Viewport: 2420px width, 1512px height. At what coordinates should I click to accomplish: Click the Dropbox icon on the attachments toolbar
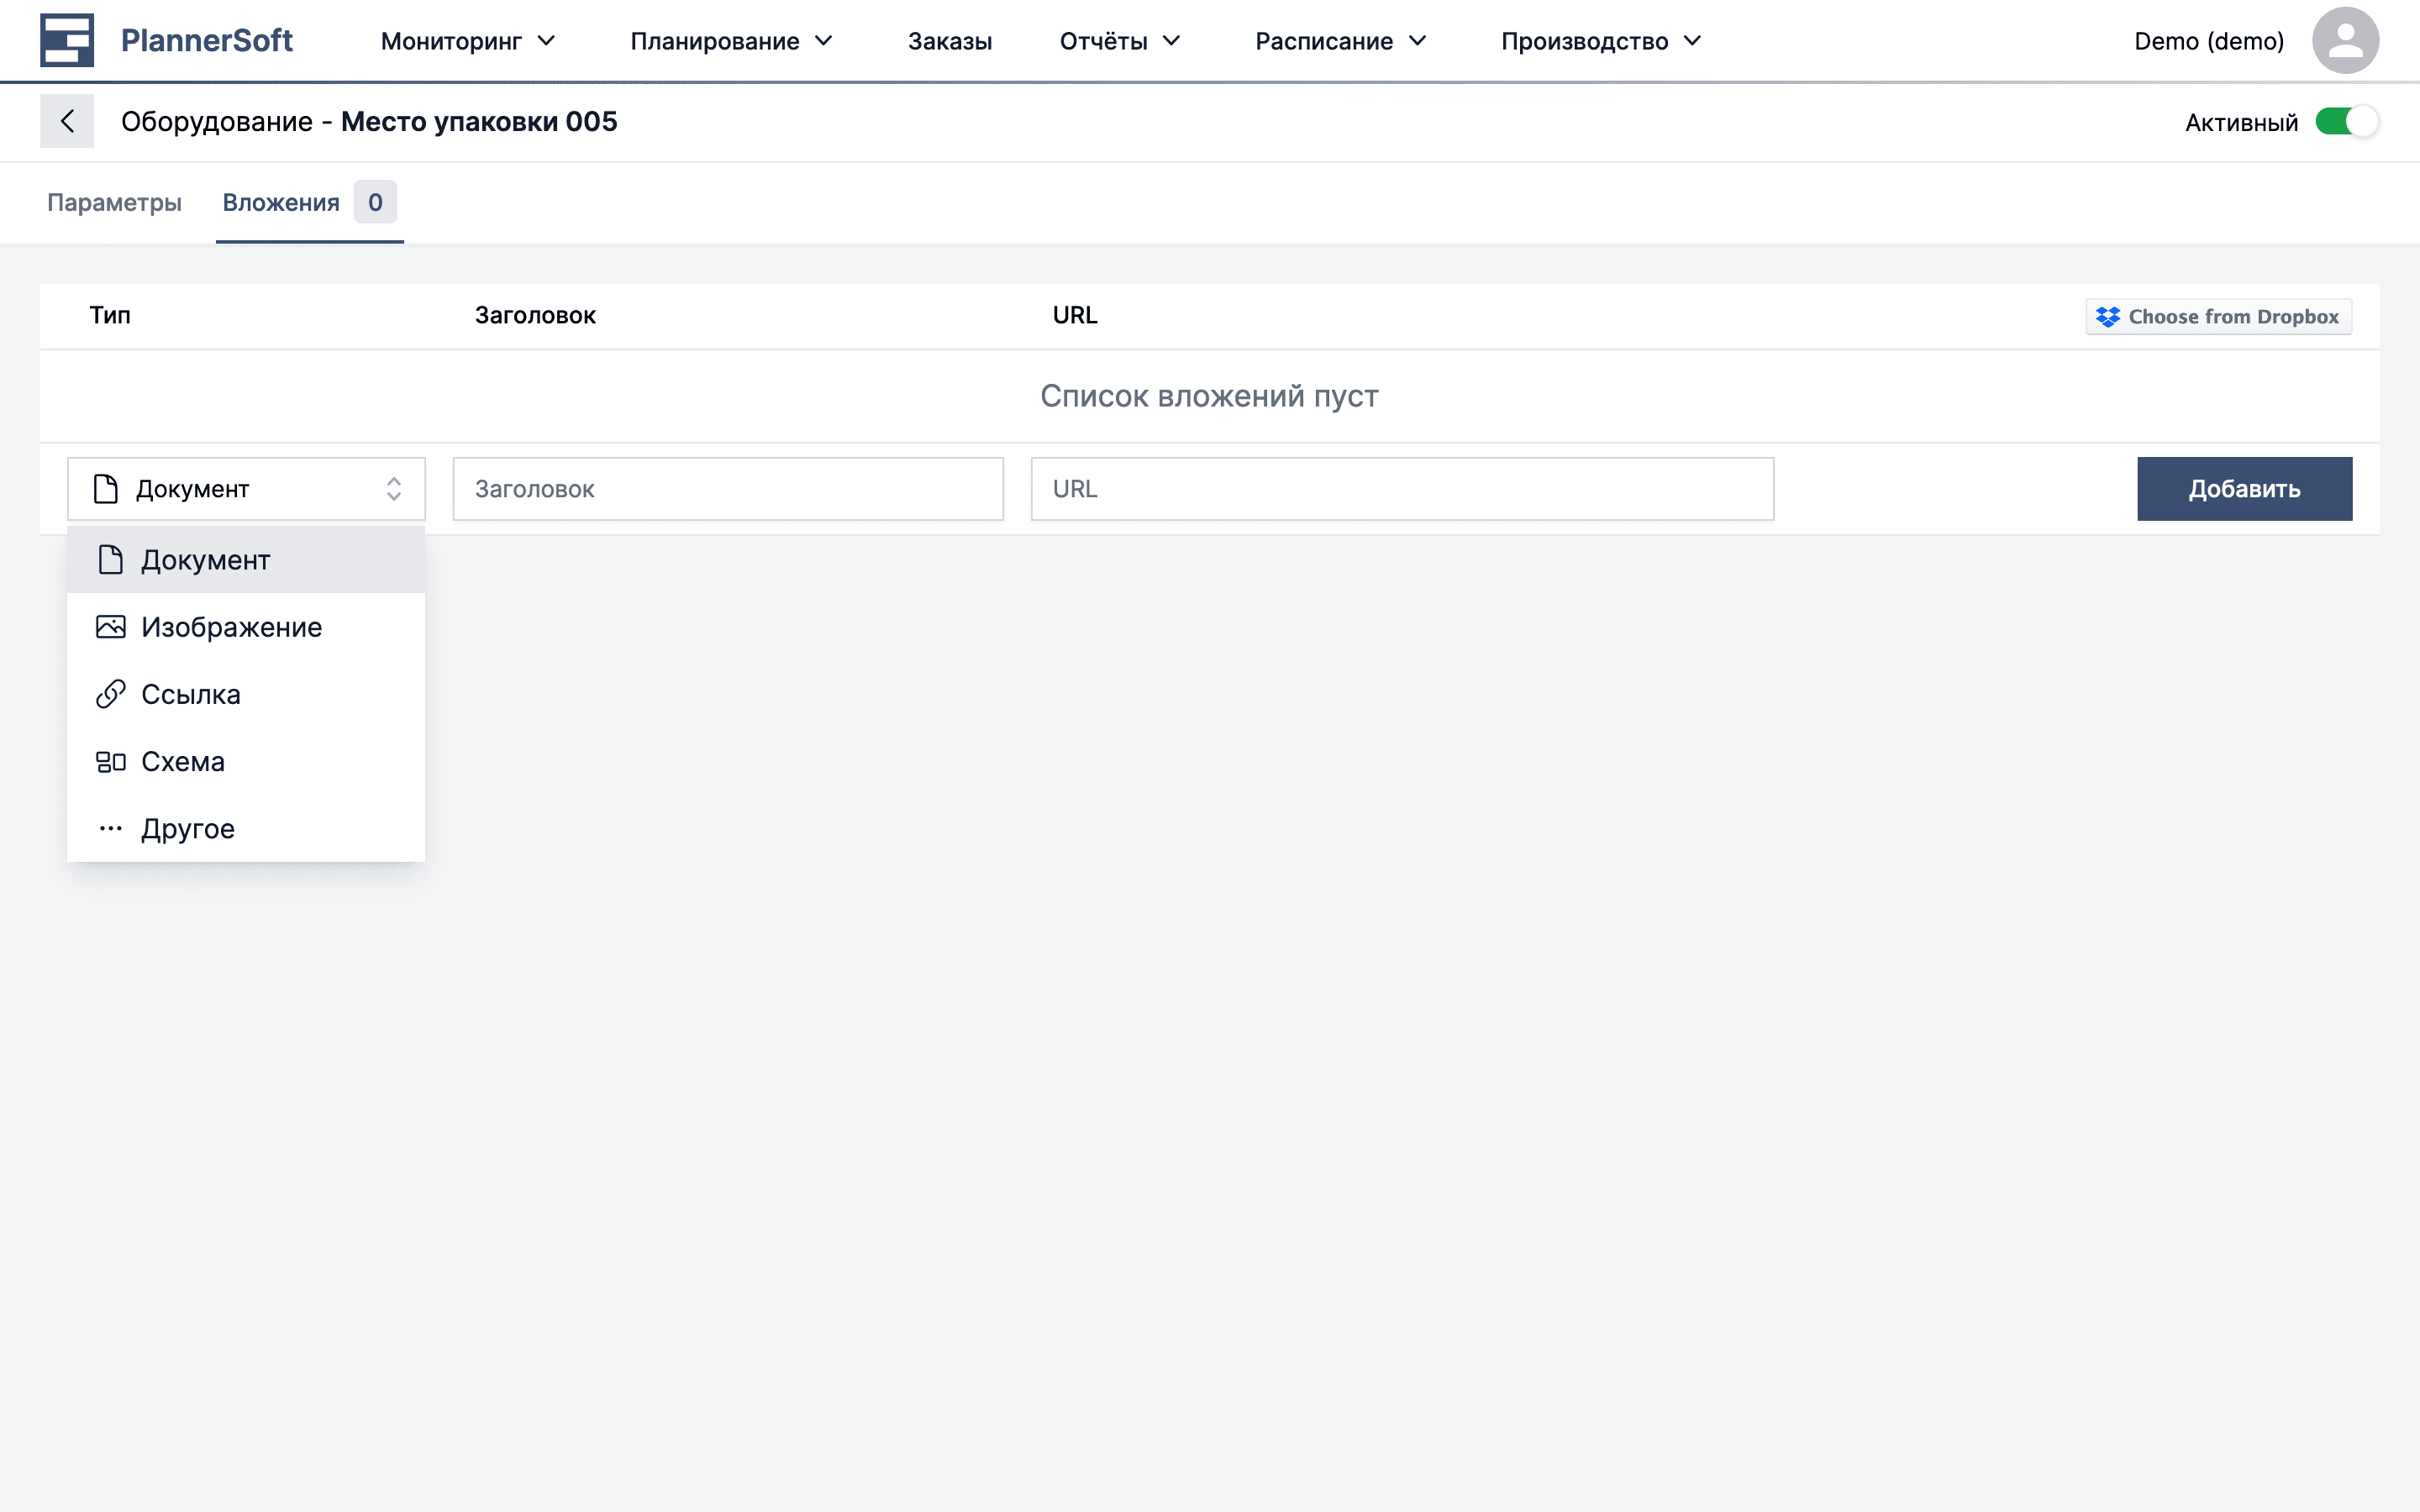[x=2108, y=315]
